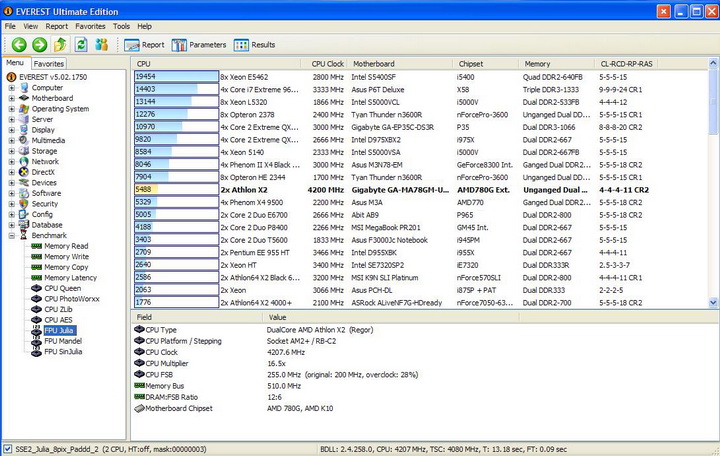Sort by the CL-RCD-RP-RAS column header
Image resolution: width=720 pixels, height=456 pixels.
pos(626,64)
